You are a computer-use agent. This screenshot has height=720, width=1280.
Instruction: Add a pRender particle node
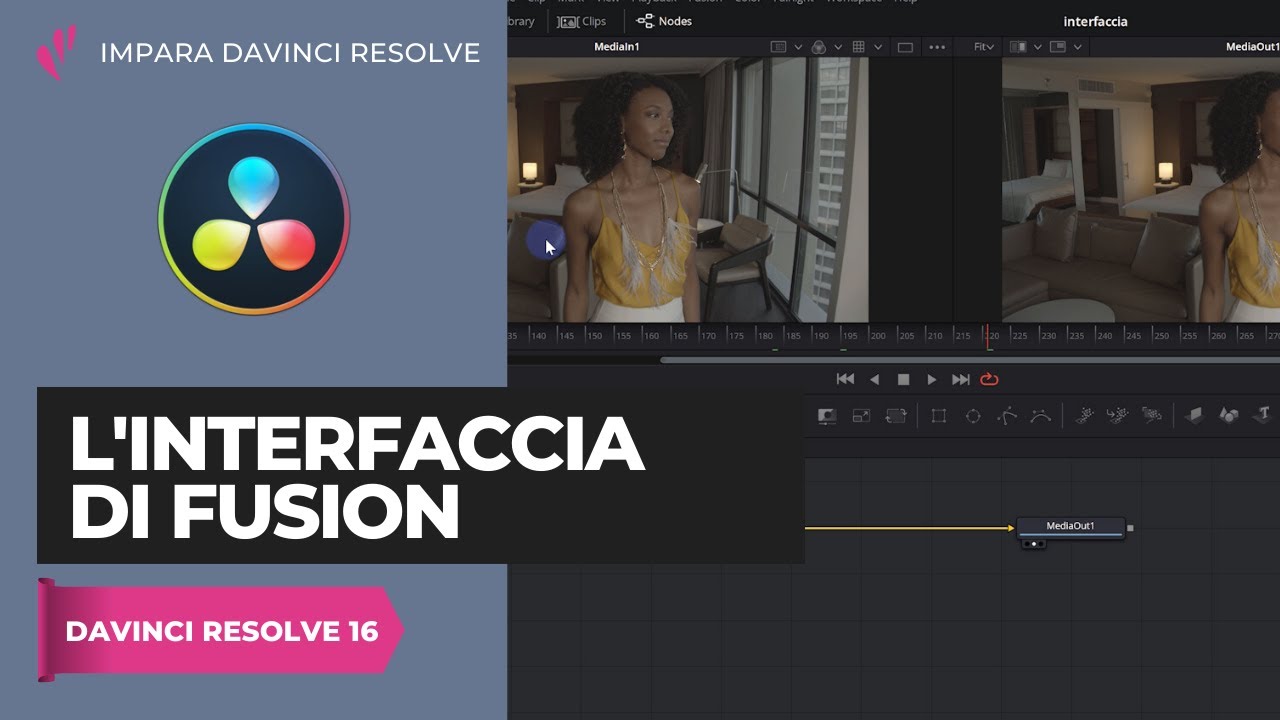tap(1152, 415)
